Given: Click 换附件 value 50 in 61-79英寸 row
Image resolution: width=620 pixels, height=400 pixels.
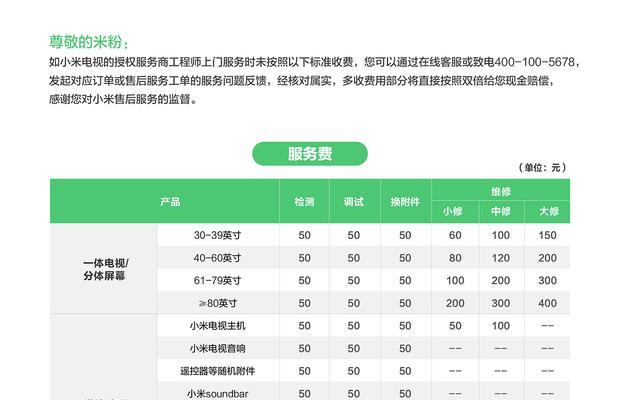Looking at the screenshot, I should tap(405, 281).
